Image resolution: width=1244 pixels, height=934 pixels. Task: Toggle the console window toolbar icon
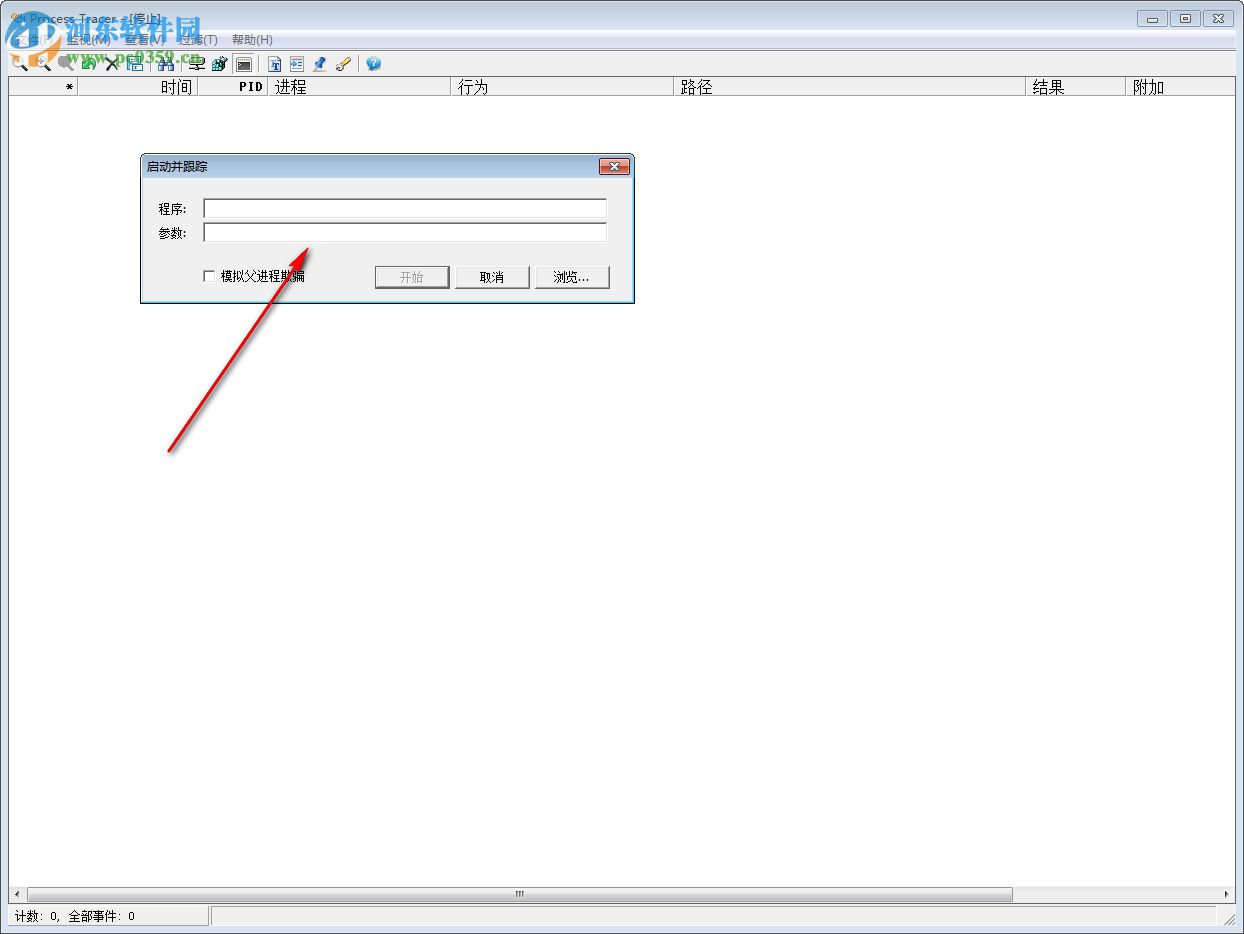point(244,63)
